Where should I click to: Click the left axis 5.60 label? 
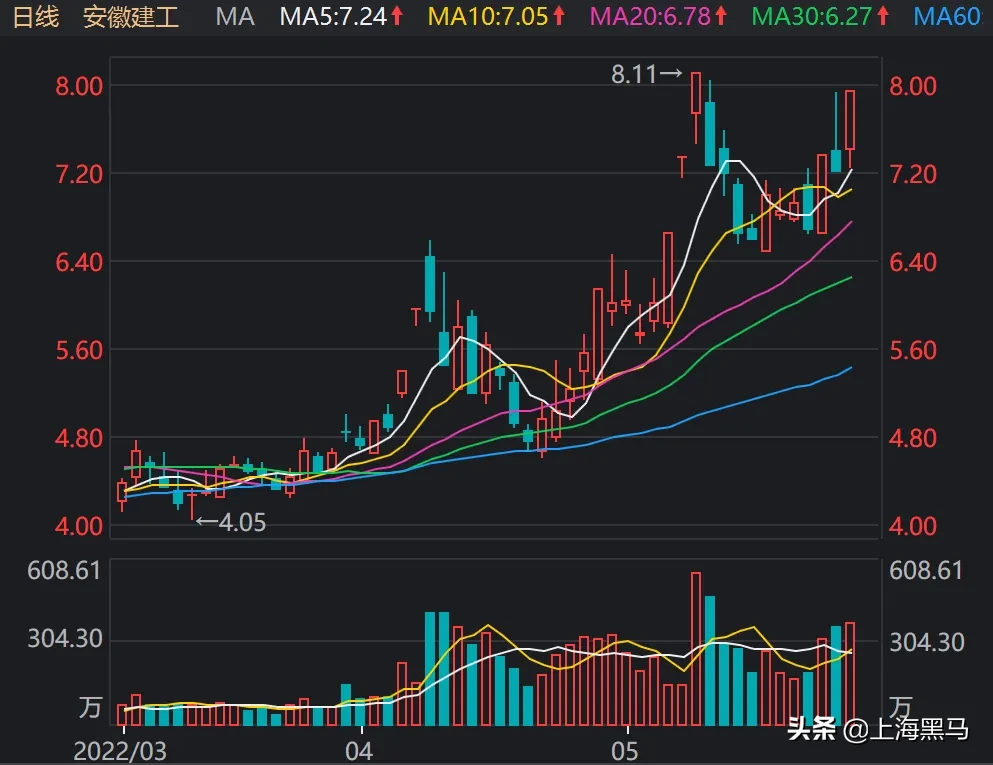pyautogui.click(x=79, y=350)
